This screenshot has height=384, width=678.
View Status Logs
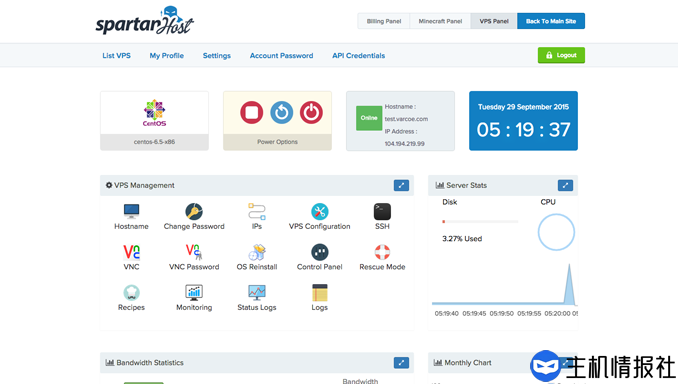coord(257,293)
